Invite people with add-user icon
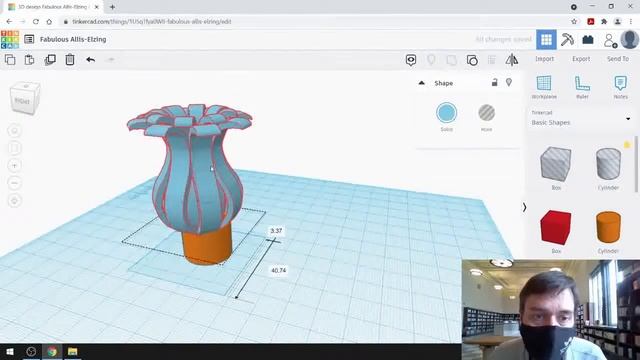 (x=610, y=40)
